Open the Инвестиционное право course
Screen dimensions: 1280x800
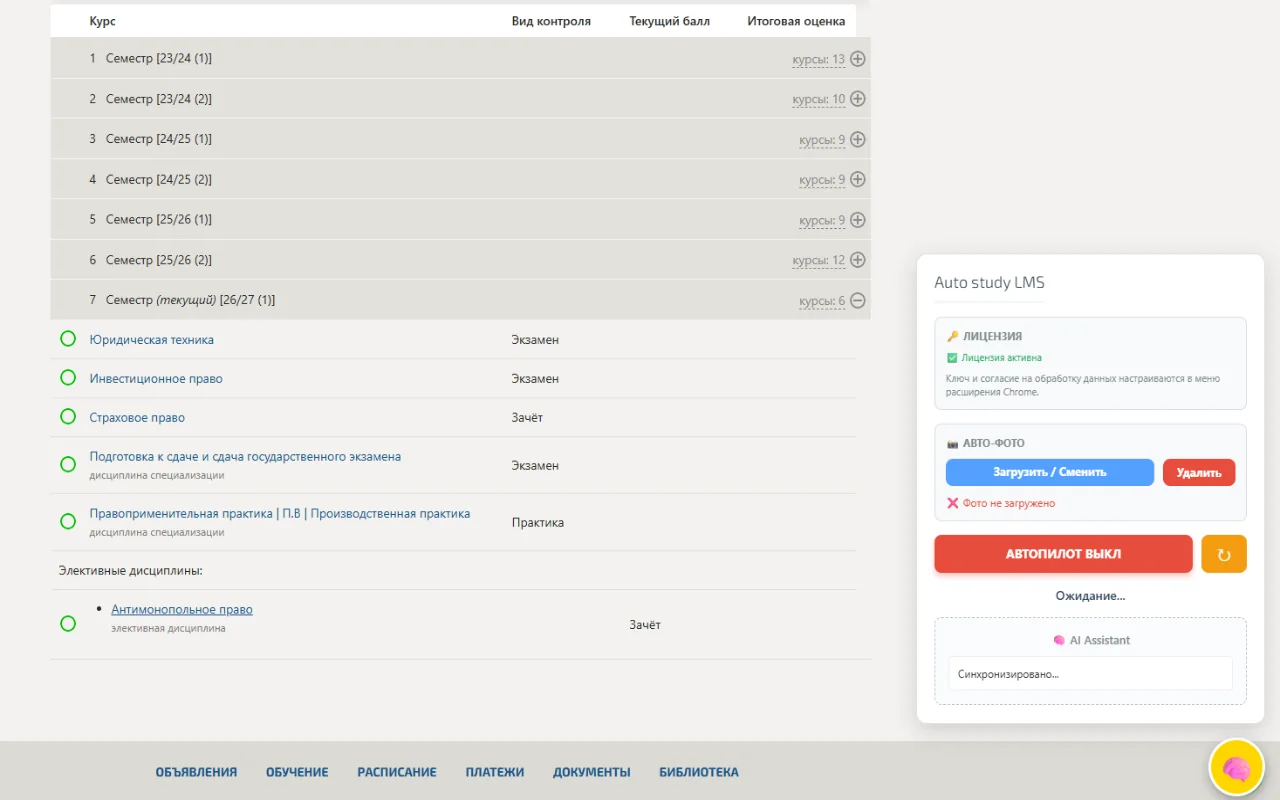coord(156,379)
